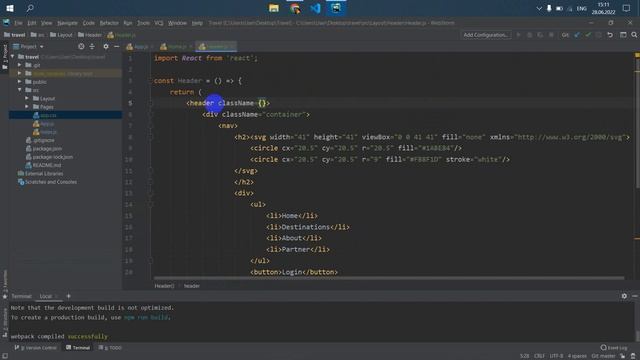640x360 pixels.
Task: Click External Libraries node
Action: point(40,173)
